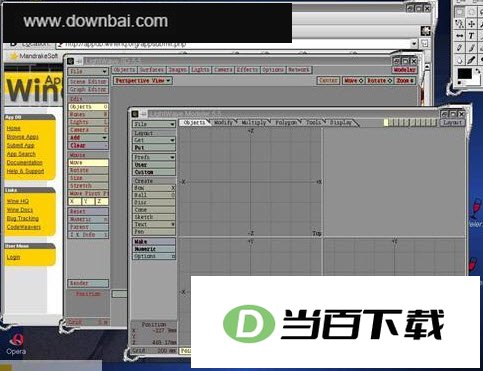
Task: Select Objects edit mode in Layout sidebar
Action: click(88, 107)
